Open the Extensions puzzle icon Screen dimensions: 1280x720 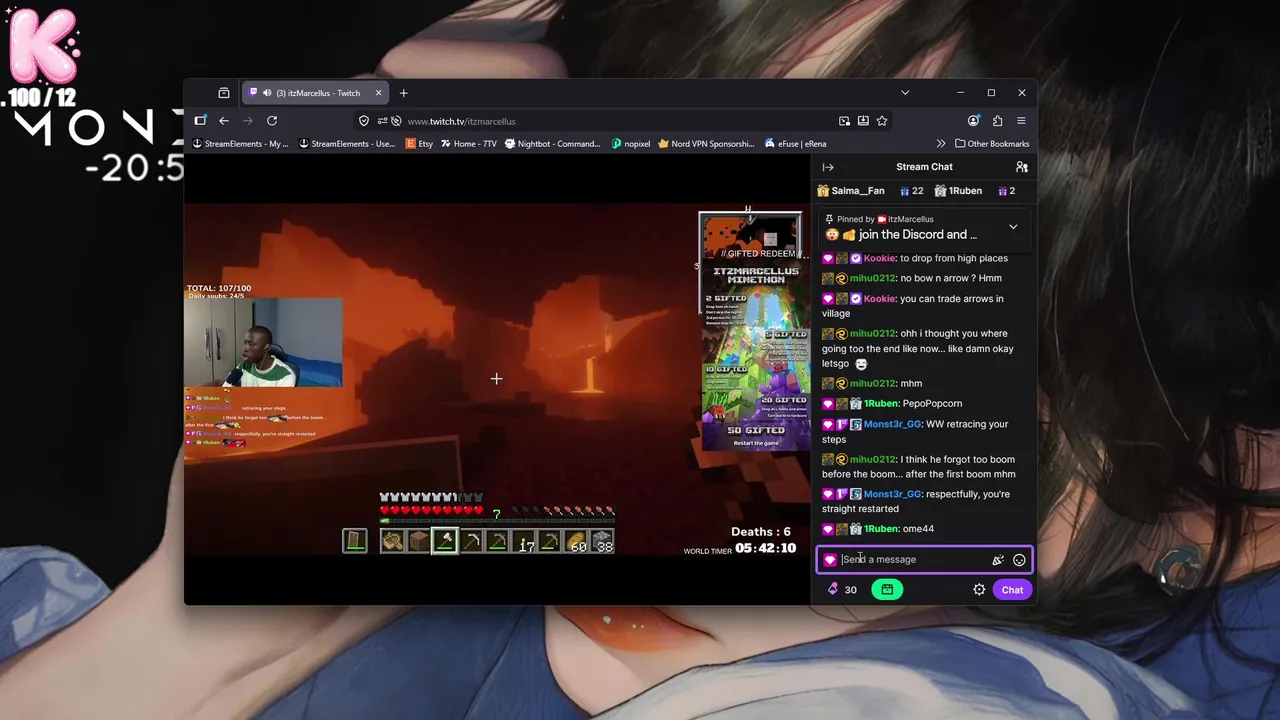(997, 121)
